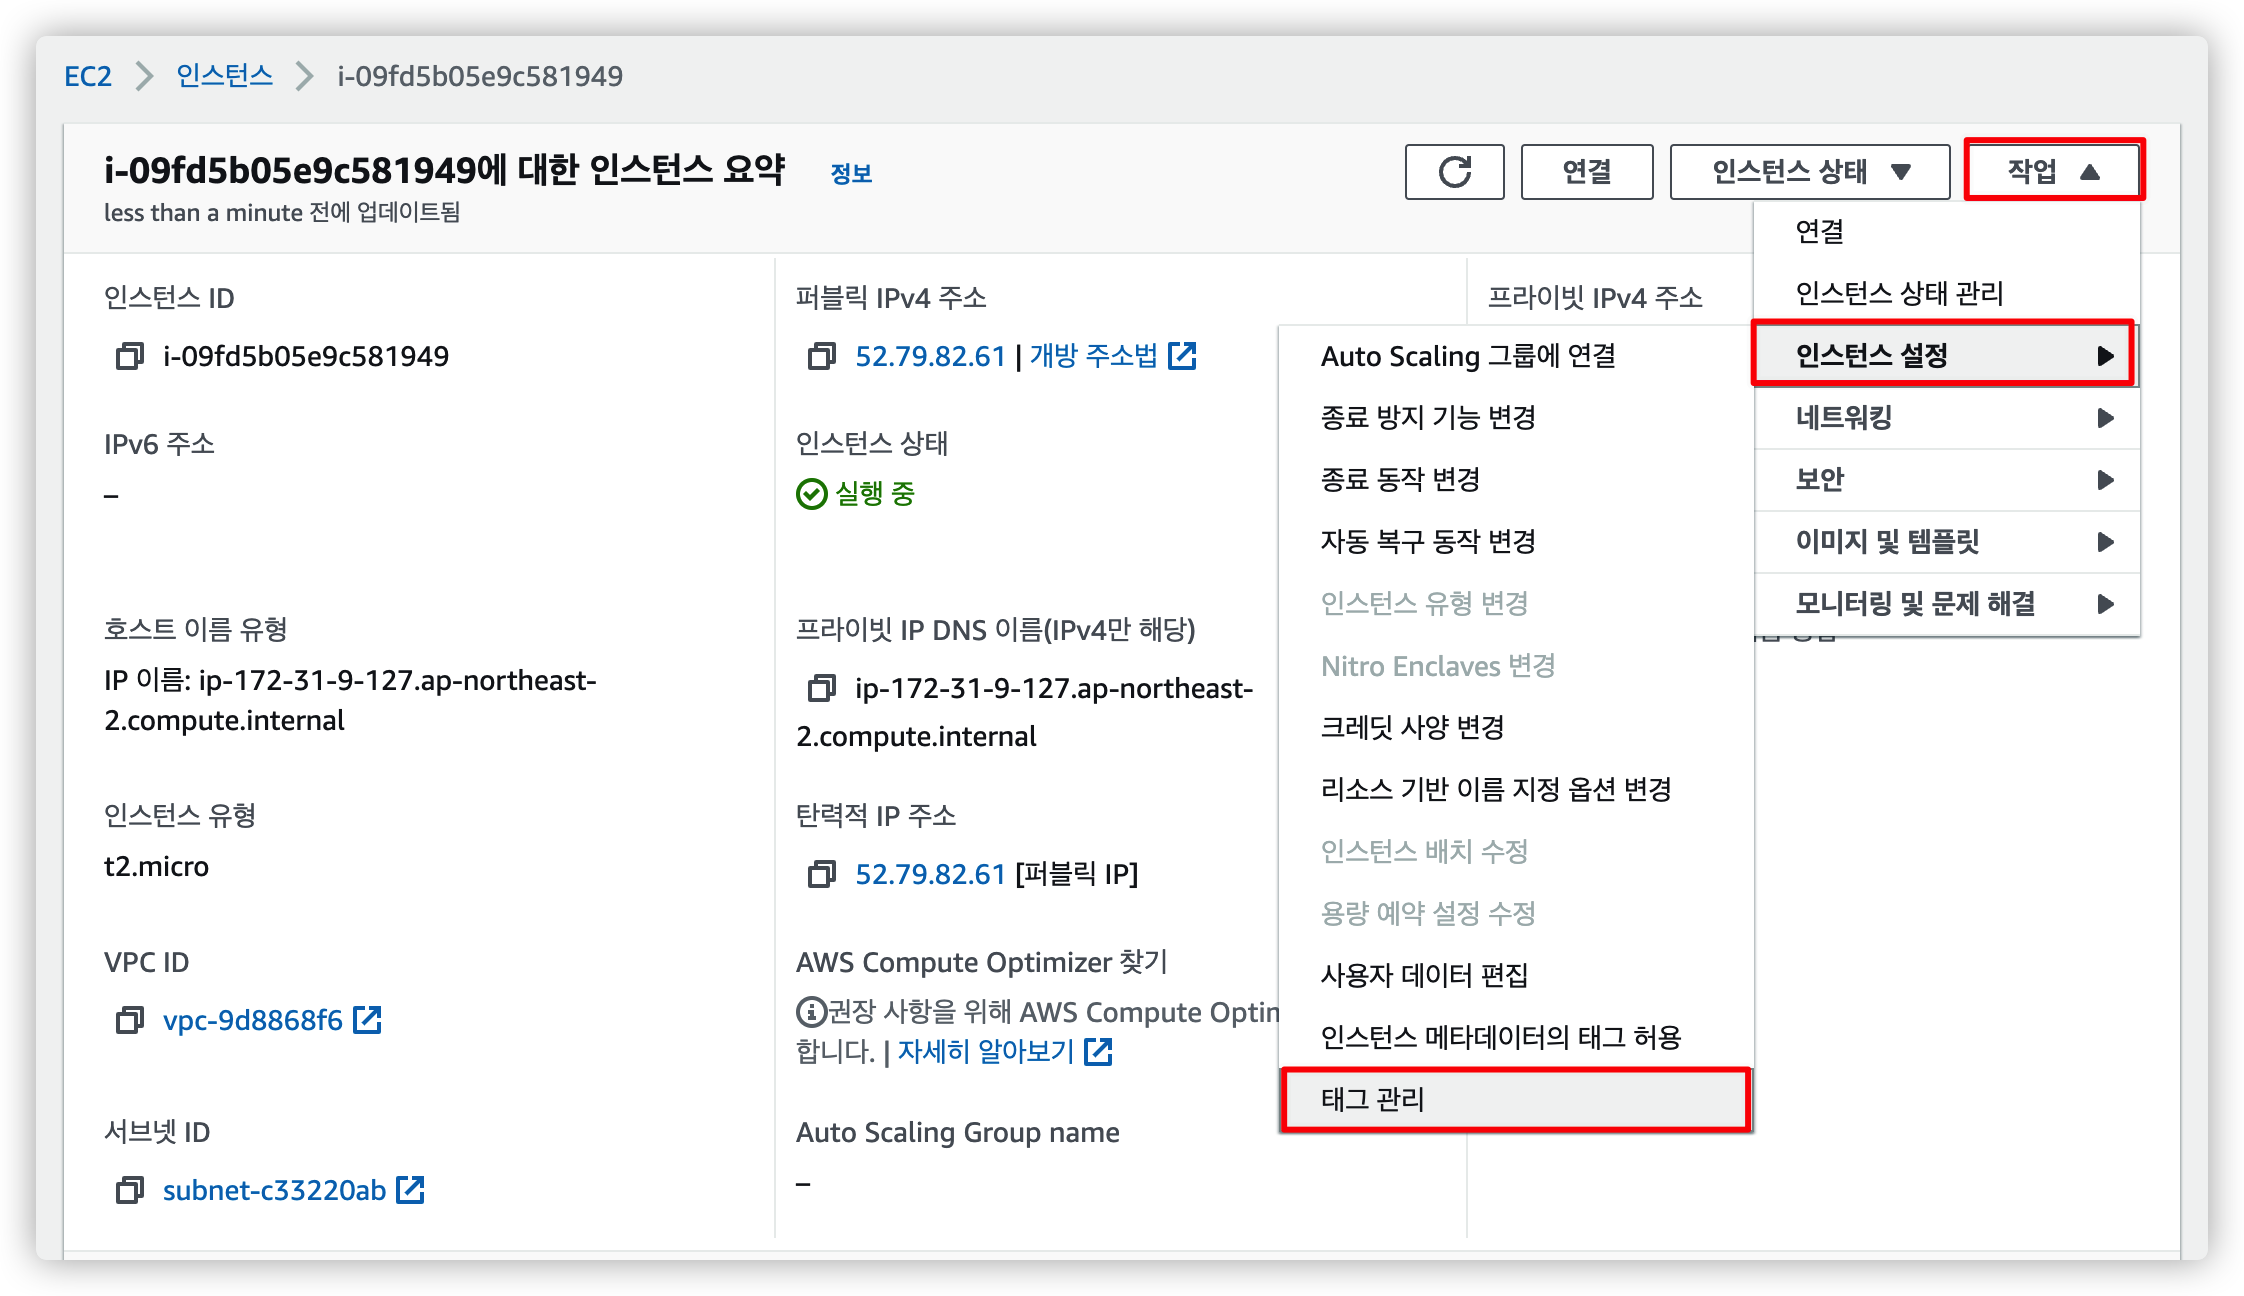2244x1296 pixels.
Task: Copy the public IPv4 address 52.79.82.61
Action: pyautogui.click(x=821, y=356)
